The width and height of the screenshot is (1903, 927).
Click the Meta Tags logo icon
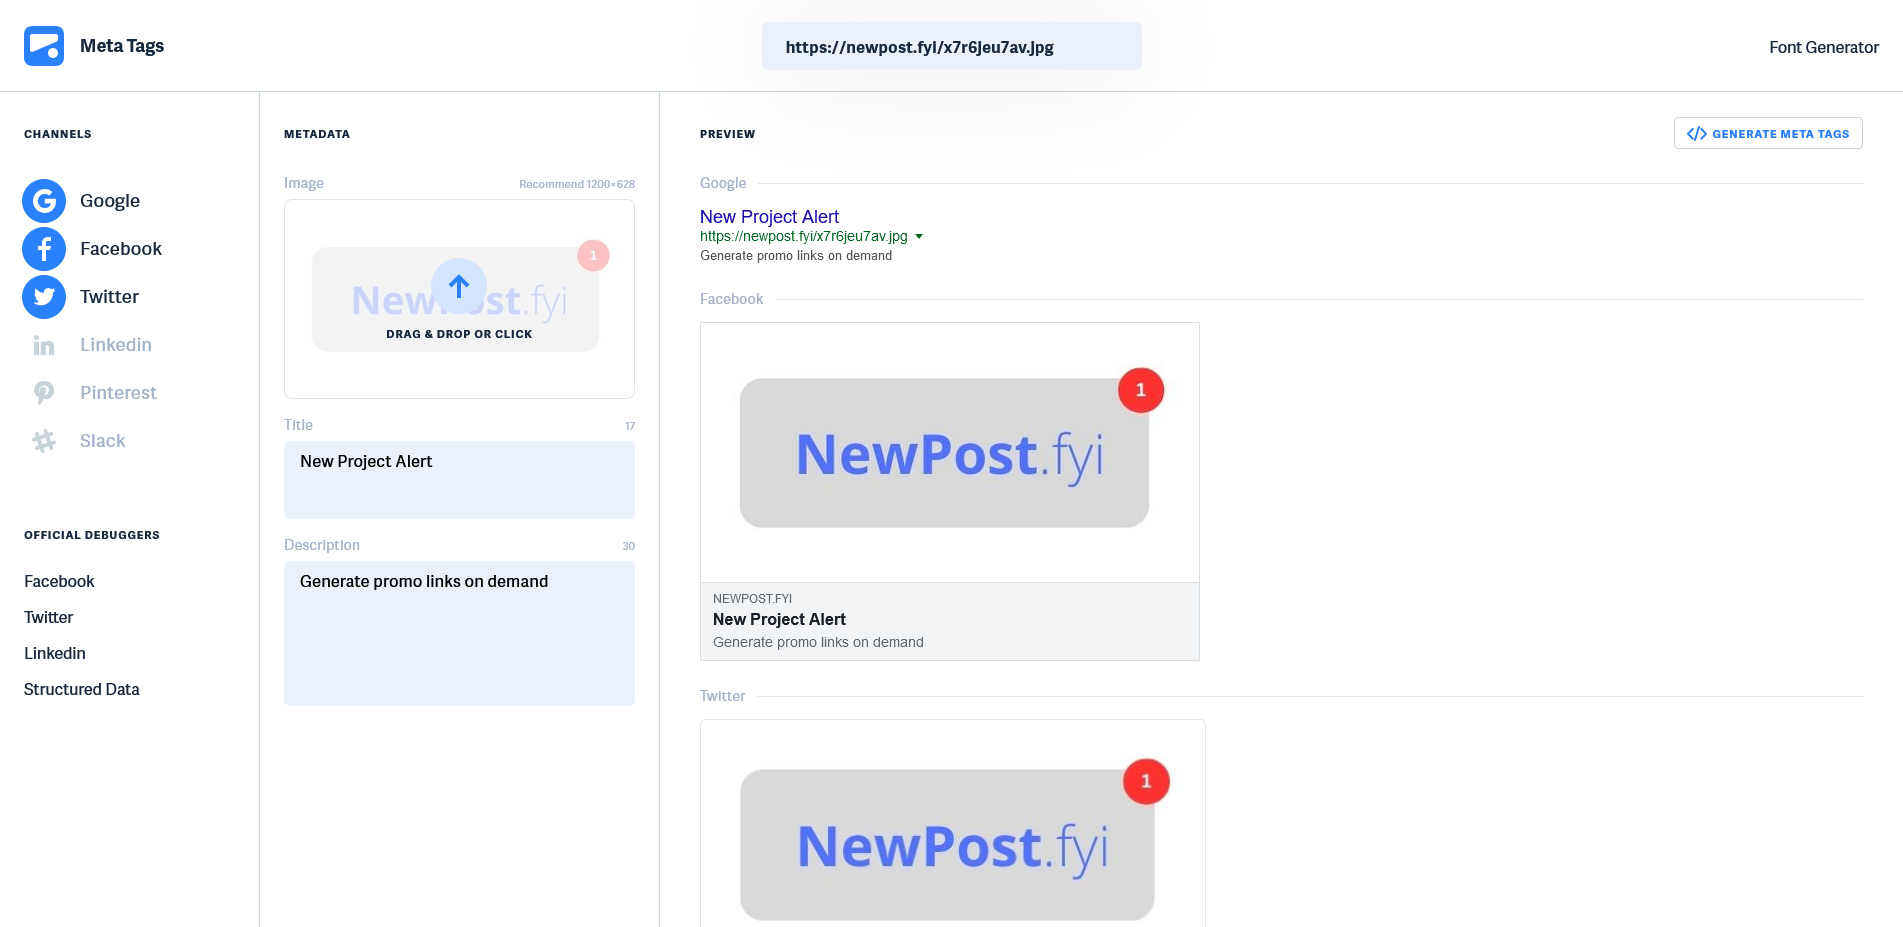point(44,46)
